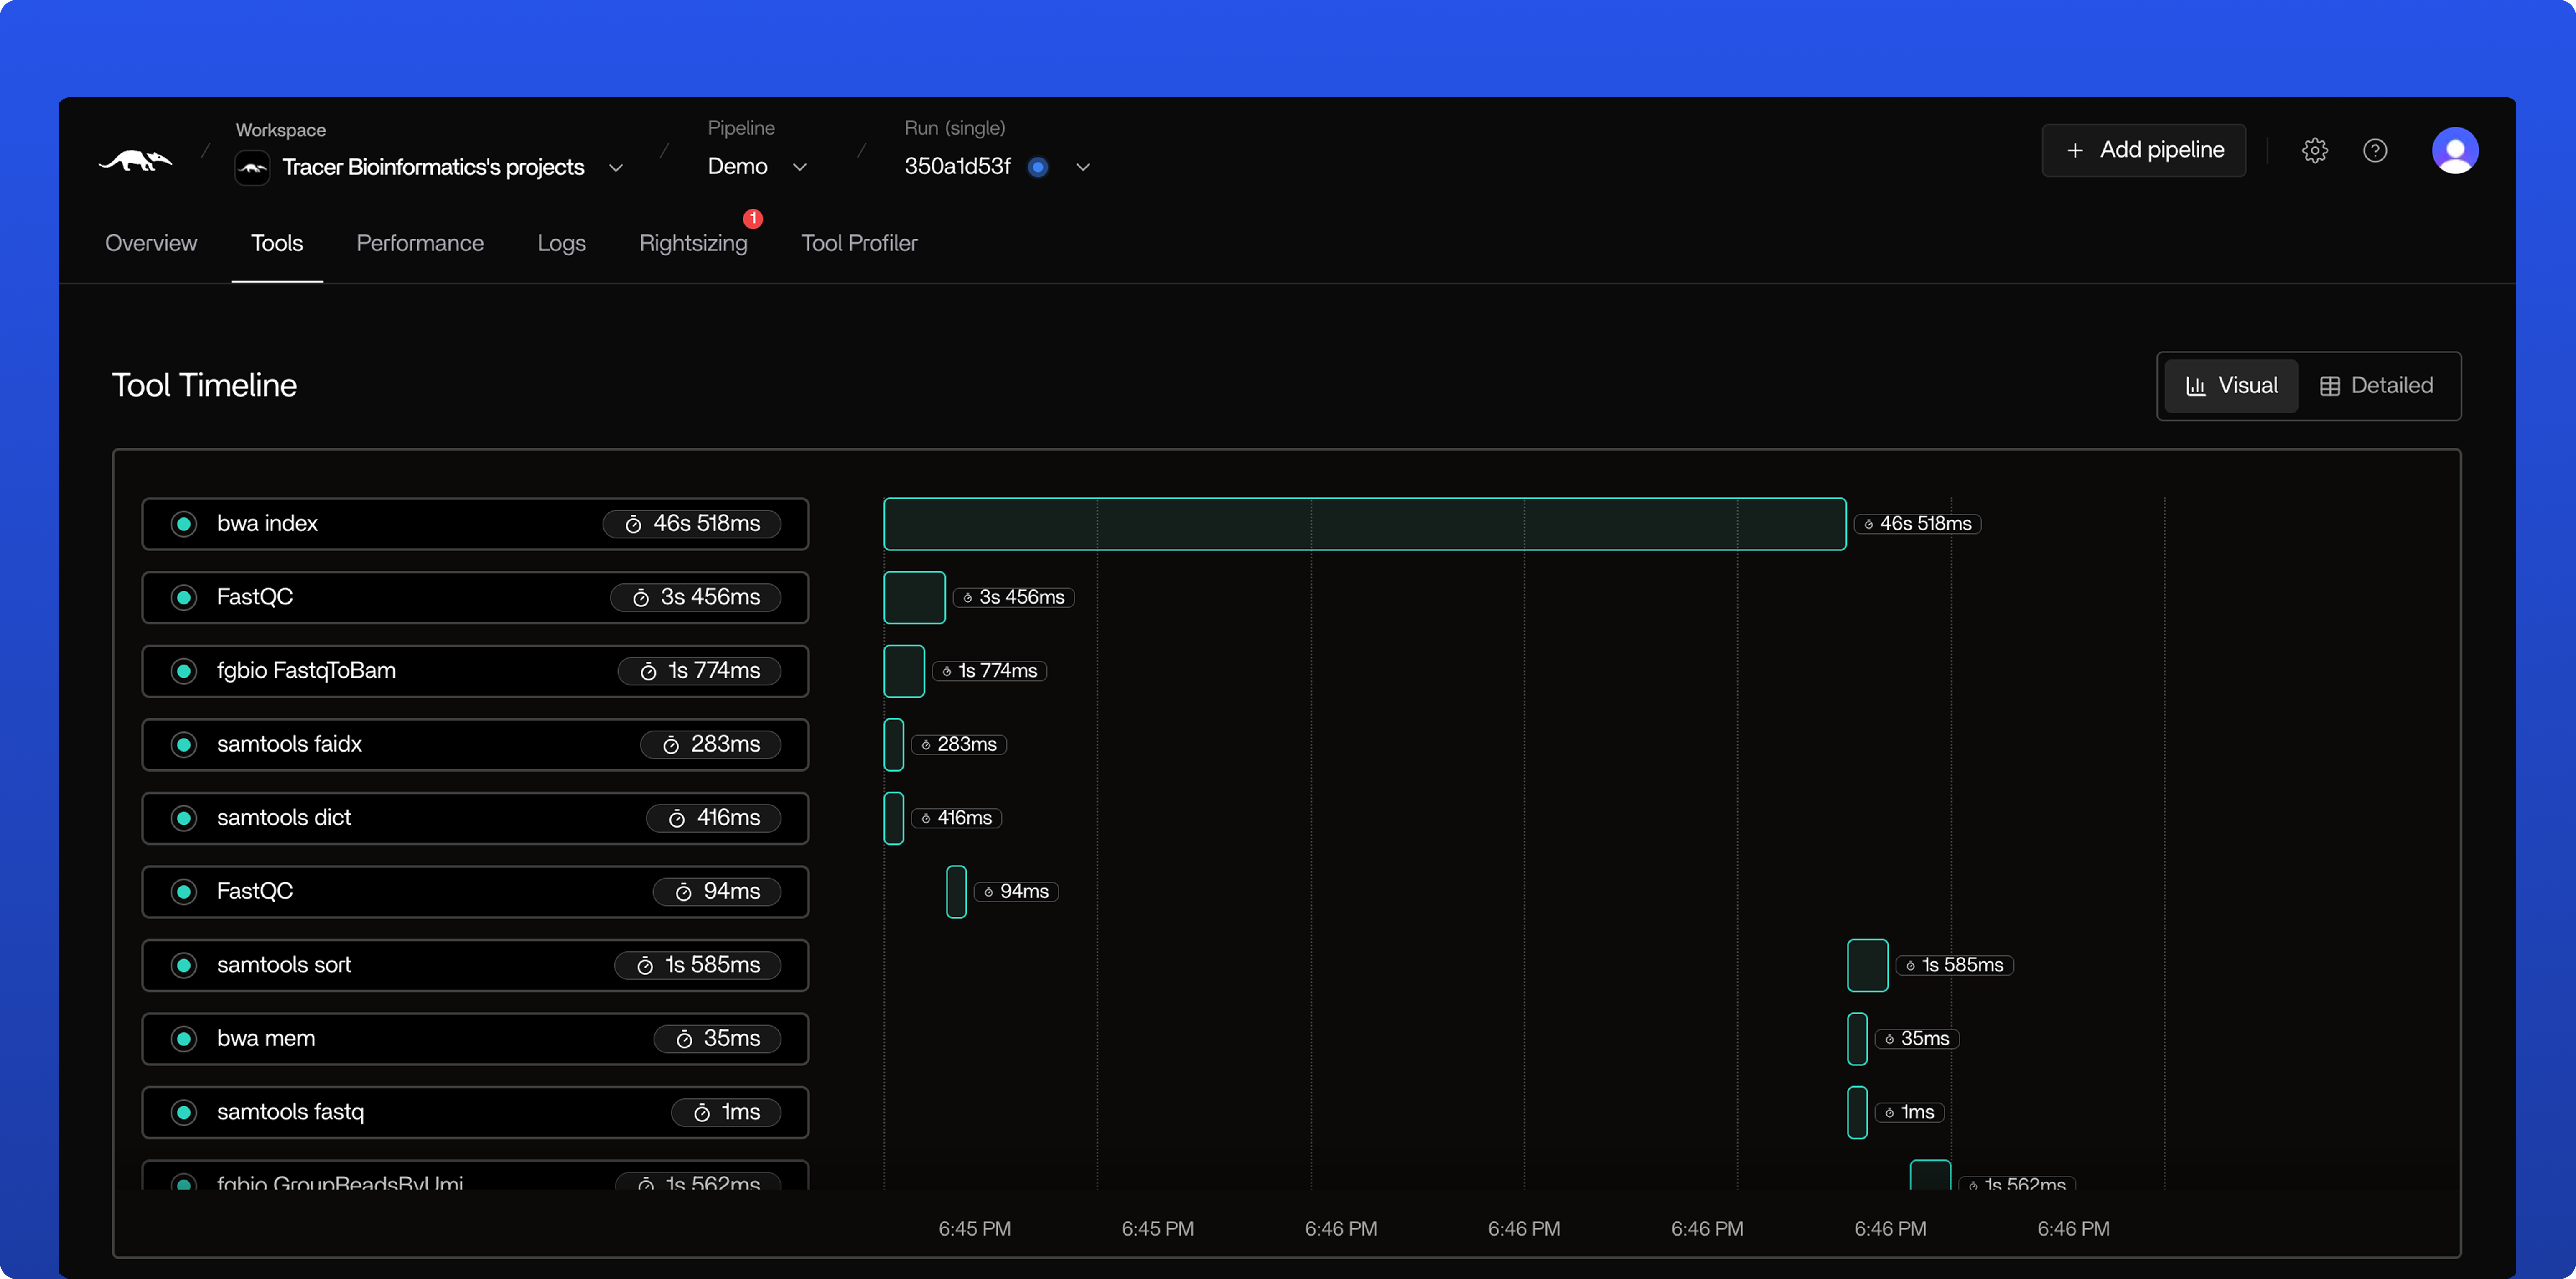Click the workspace anteater icon beside Tracer Bioinformatics

251,167
